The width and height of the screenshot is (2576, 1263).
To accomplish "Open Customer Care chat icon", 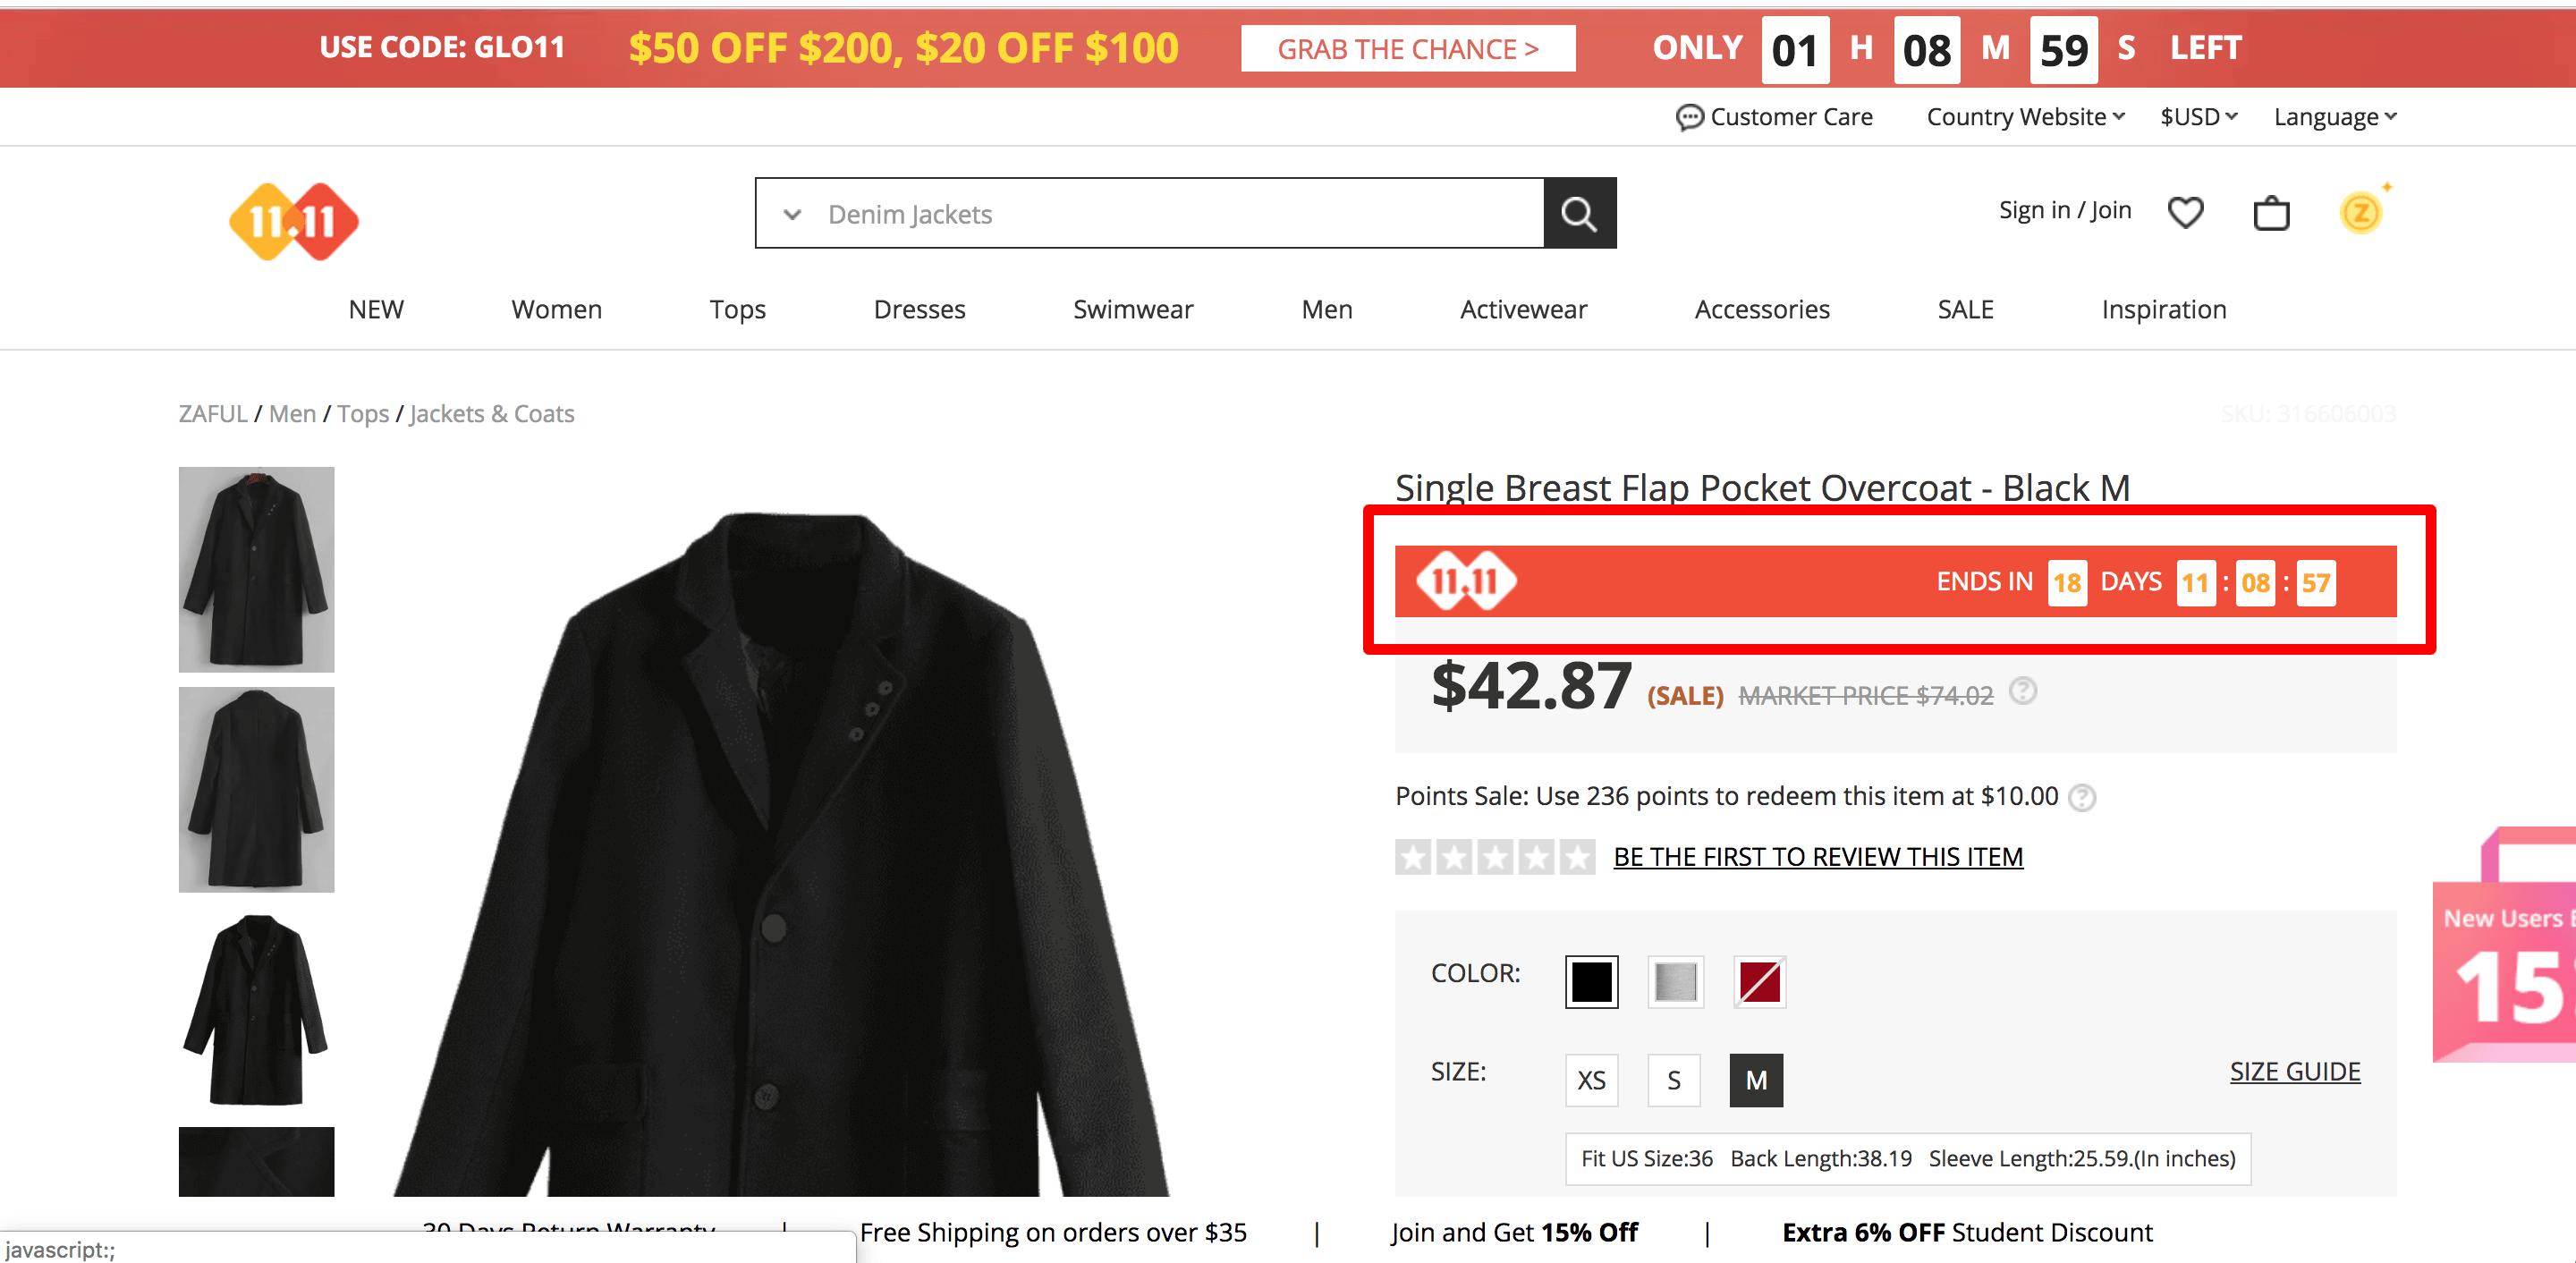I will (x=1689, y=117).
